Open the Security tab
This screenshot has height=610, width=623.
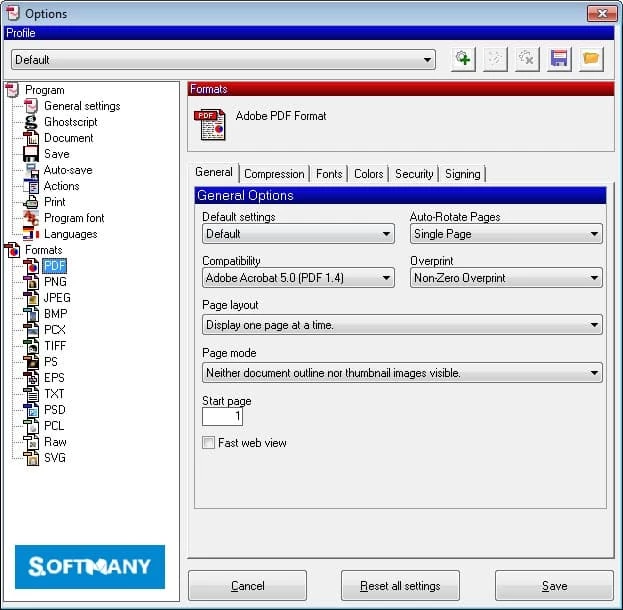point(414,174)
